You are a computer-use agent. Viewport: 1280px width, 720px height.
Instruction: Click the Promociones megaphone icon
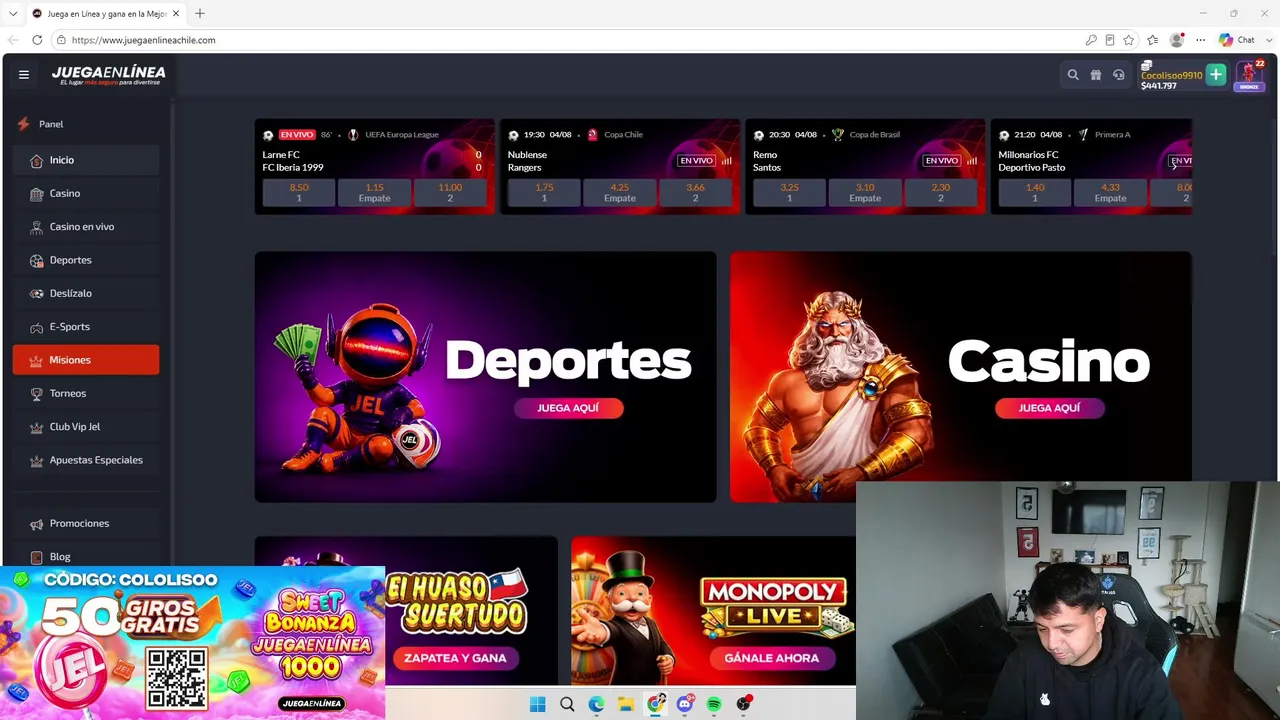click(37, 524)
